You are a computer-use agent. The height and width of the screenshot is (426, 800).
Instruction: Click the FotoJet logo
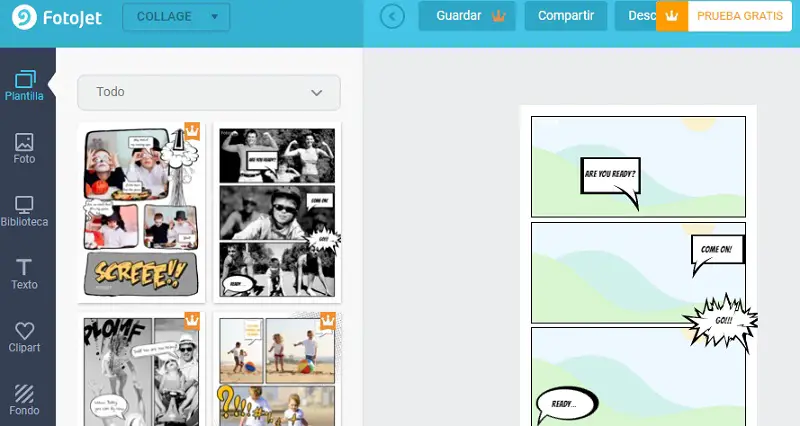[57, 18]
